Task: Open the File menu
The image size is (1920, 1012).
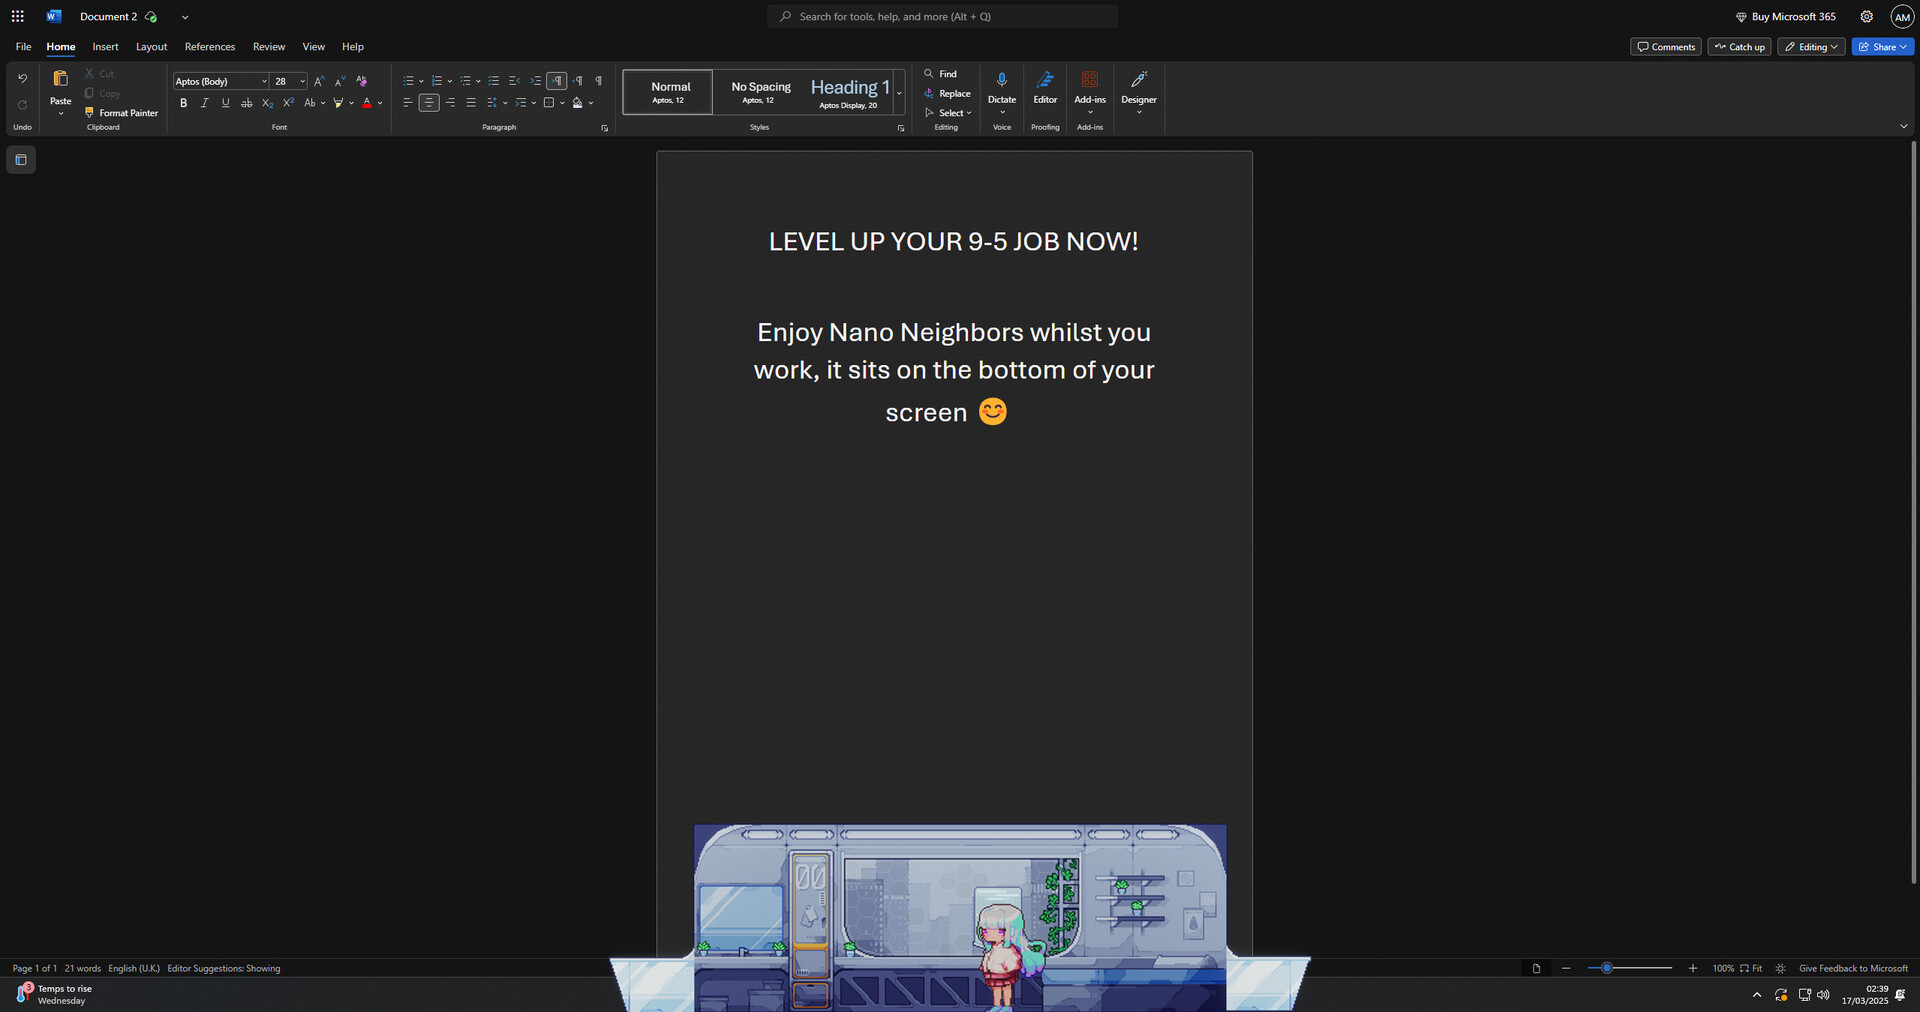Action: tap(23, 47)
